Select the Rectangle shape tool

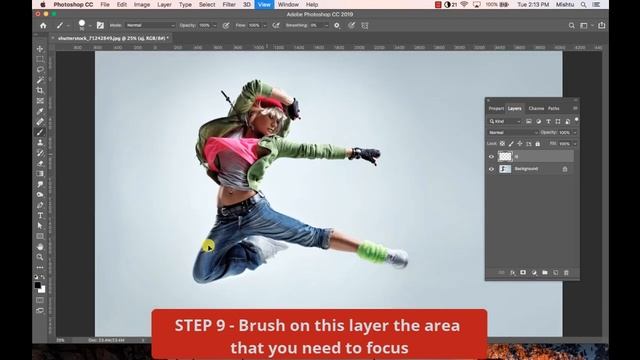coord(40,236)
